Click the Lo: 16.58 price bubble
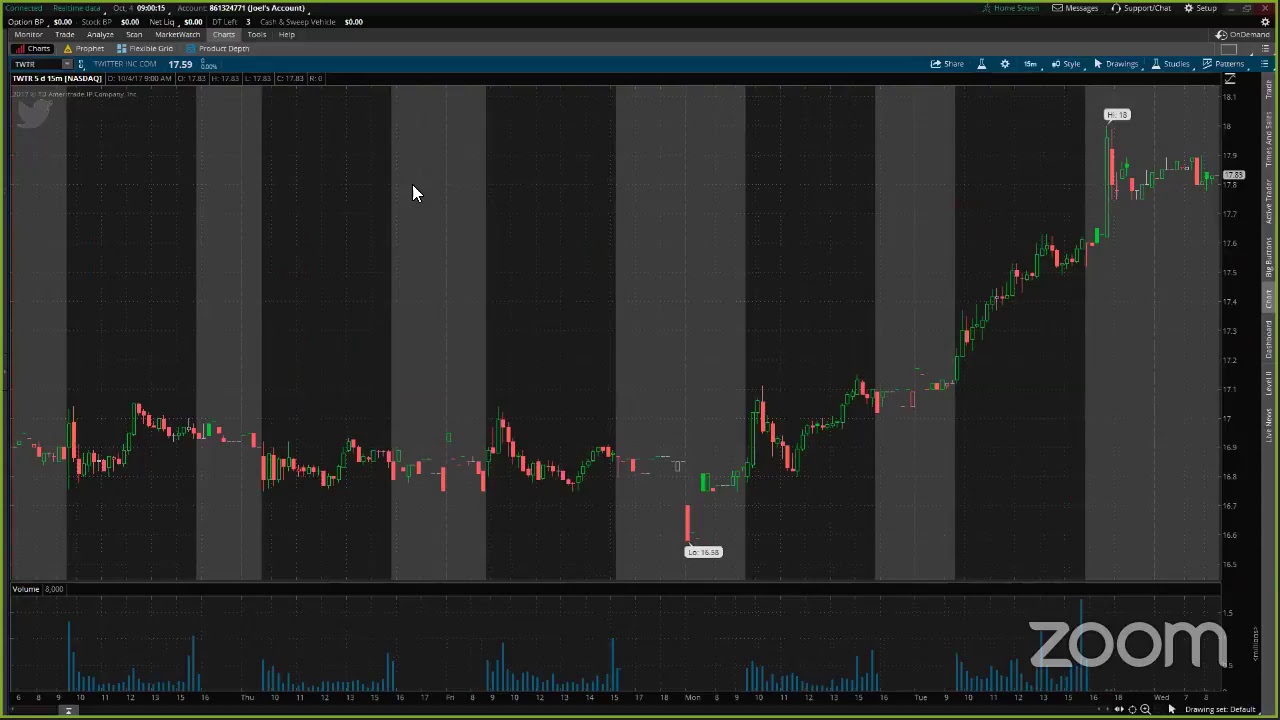The width and height of the screenshot is (1280, 720). [703, 552]
